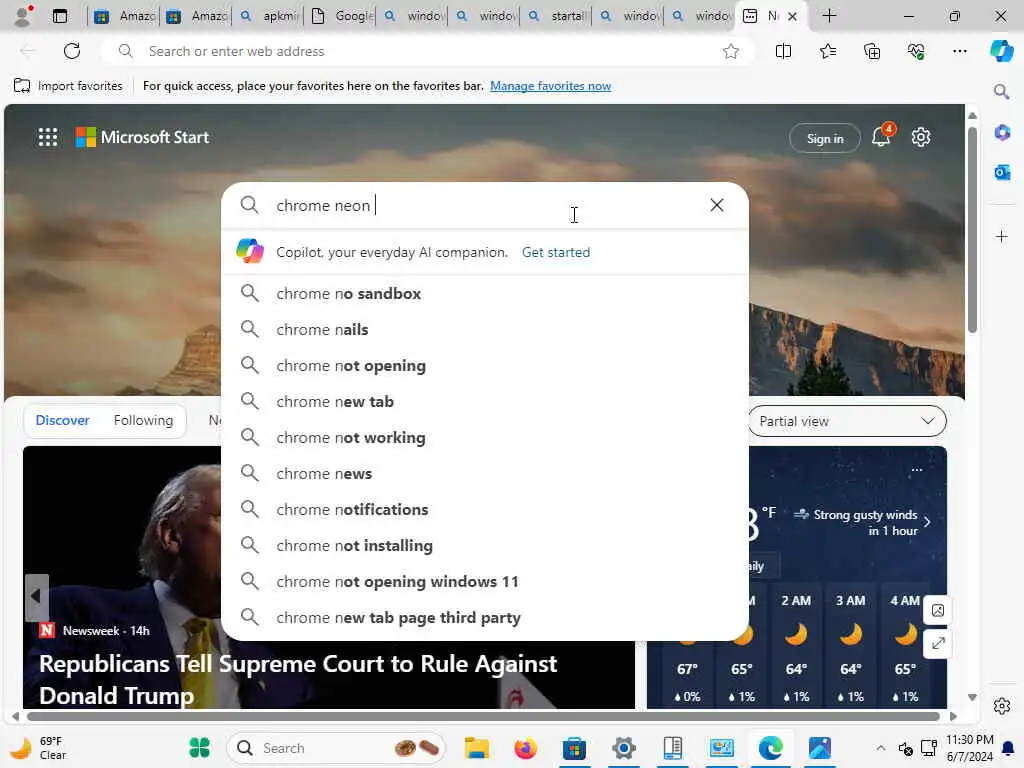Select suggestion chrome not opening windows 11

click(485, 581)
